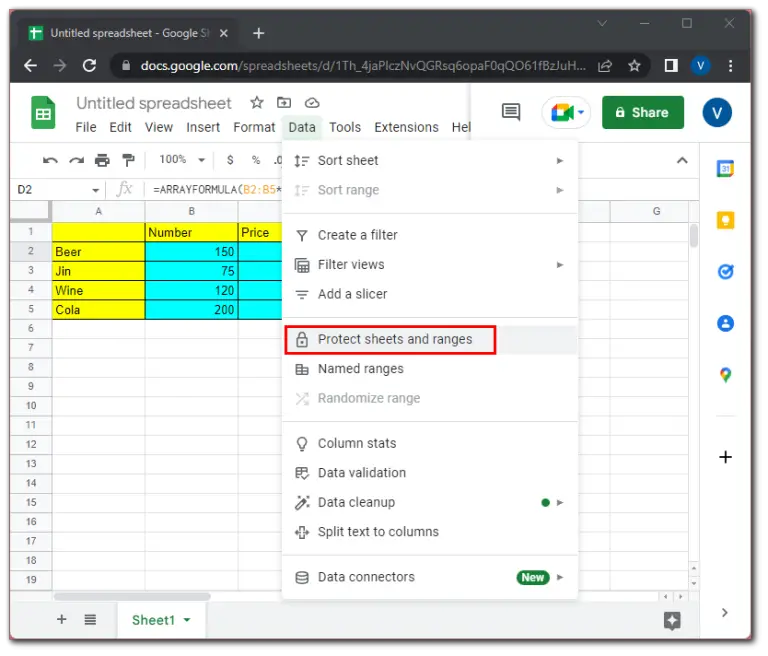Format as percent

pos(256,160)
